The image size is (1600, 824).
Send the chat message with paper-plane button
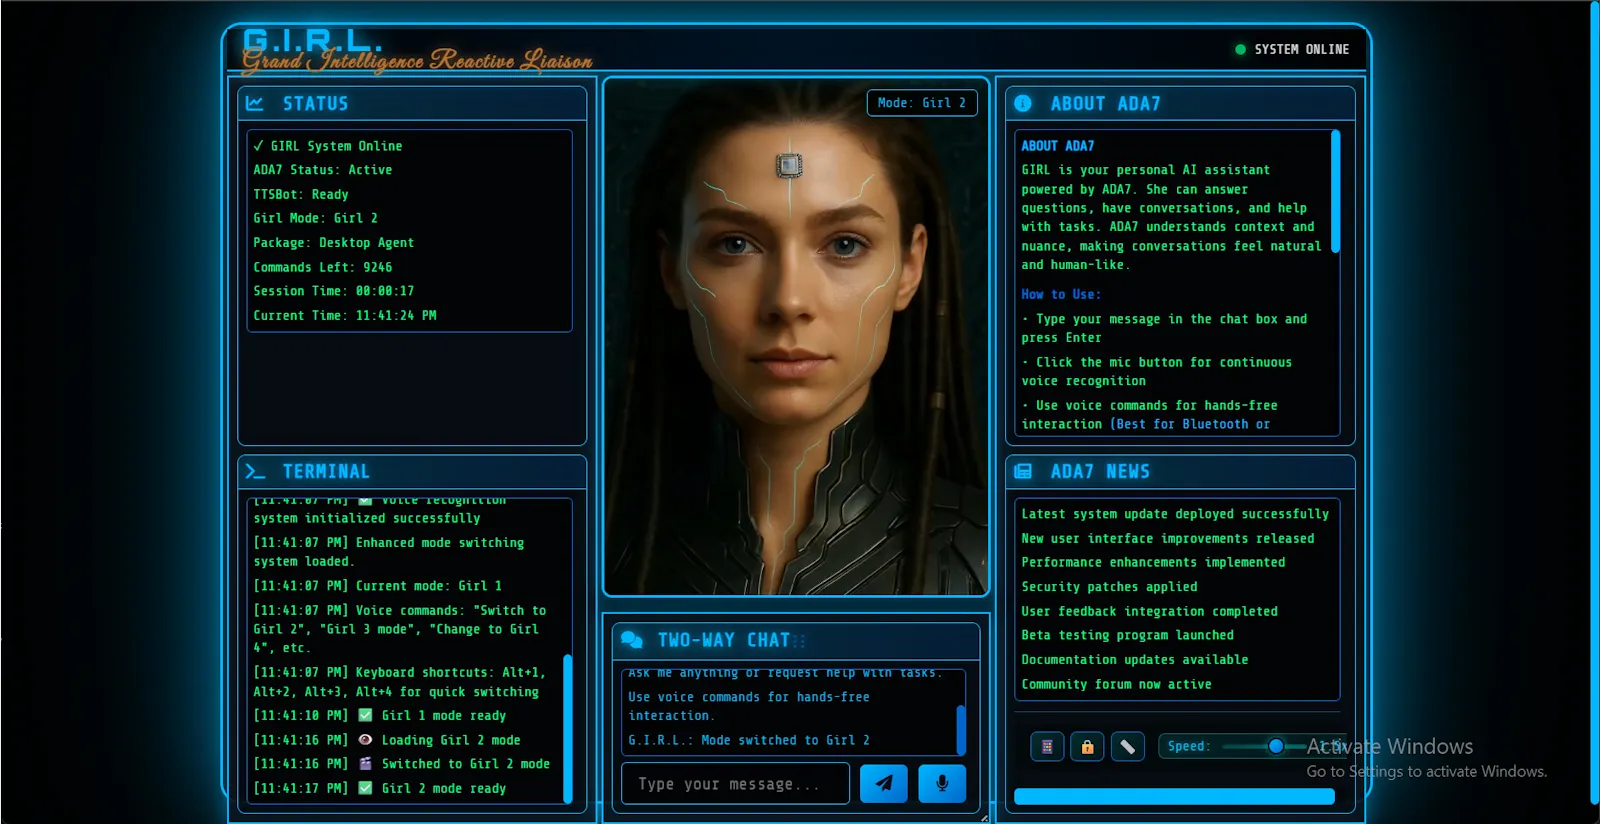(x=884, y=784)
